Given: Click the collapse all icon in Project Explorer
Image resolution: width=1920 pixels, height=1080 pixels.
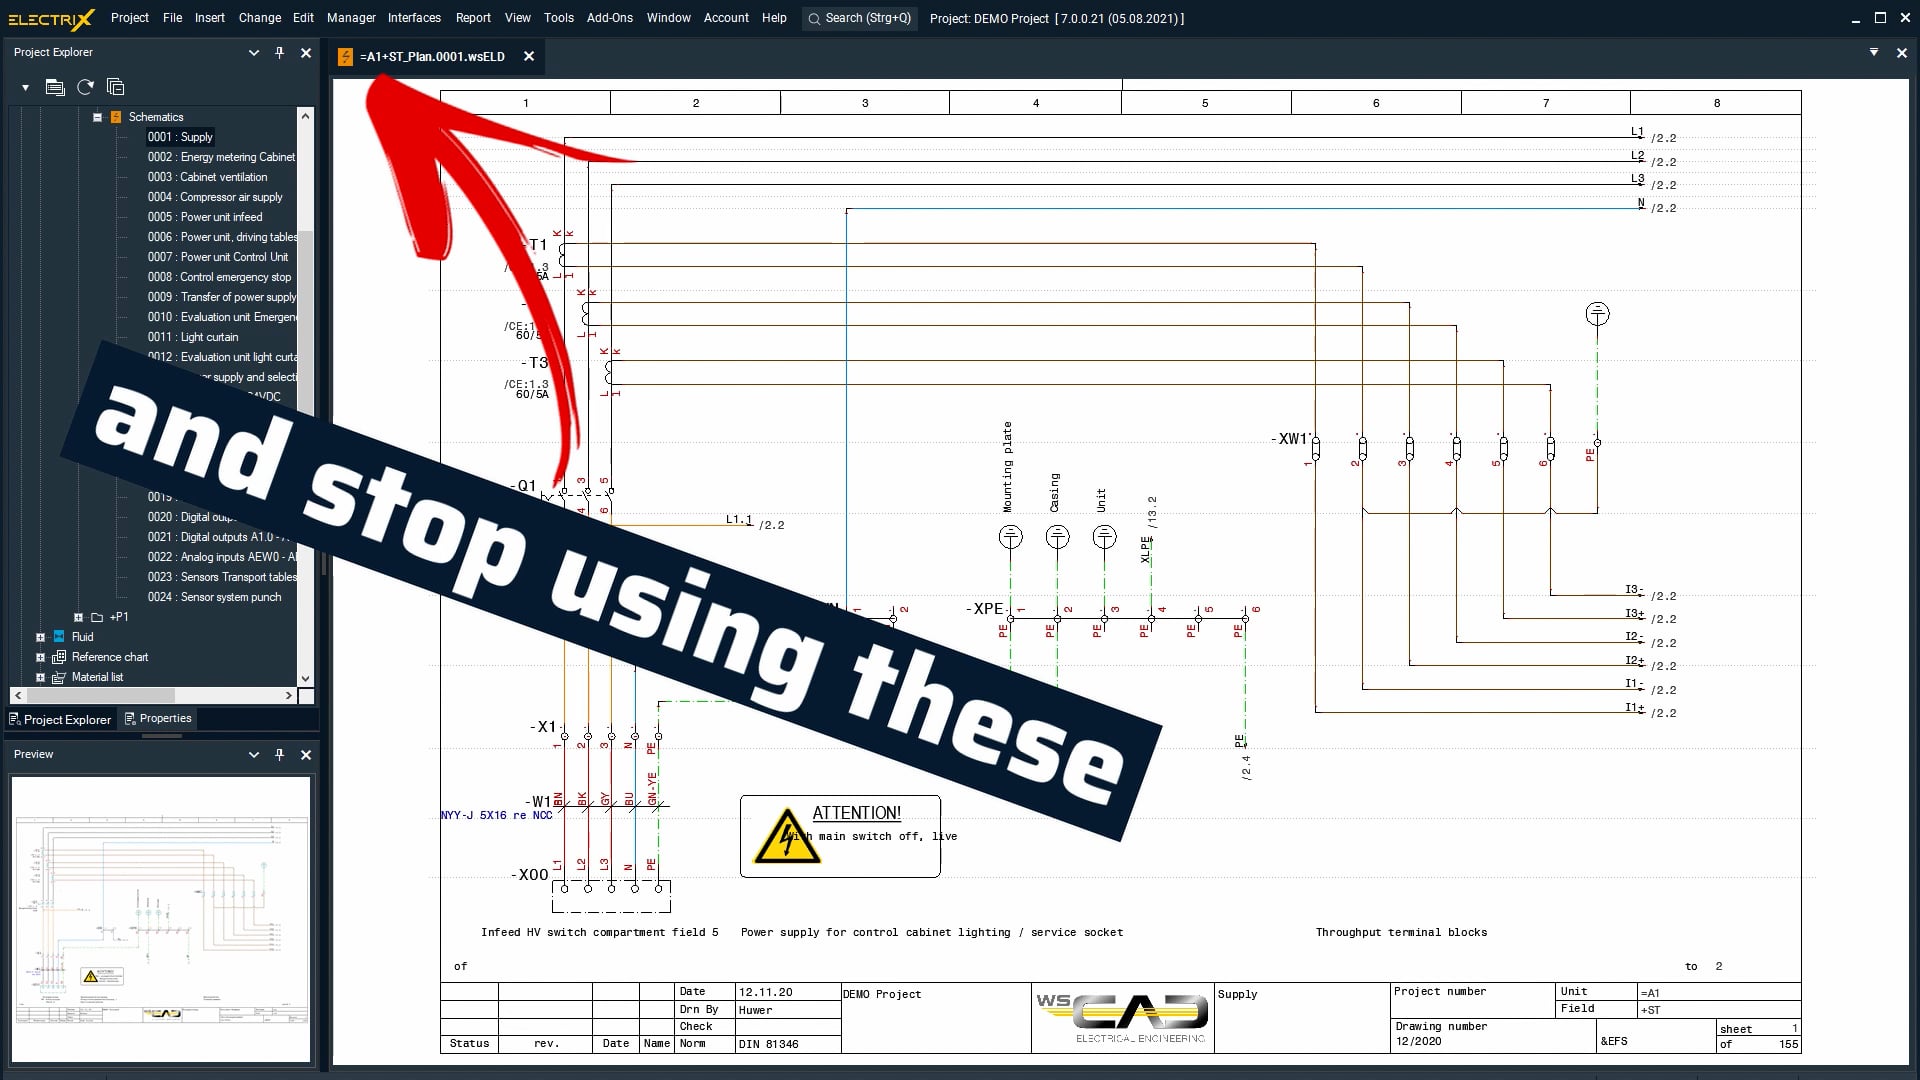Looking at the screenshot, I should (x=115, y=87).
